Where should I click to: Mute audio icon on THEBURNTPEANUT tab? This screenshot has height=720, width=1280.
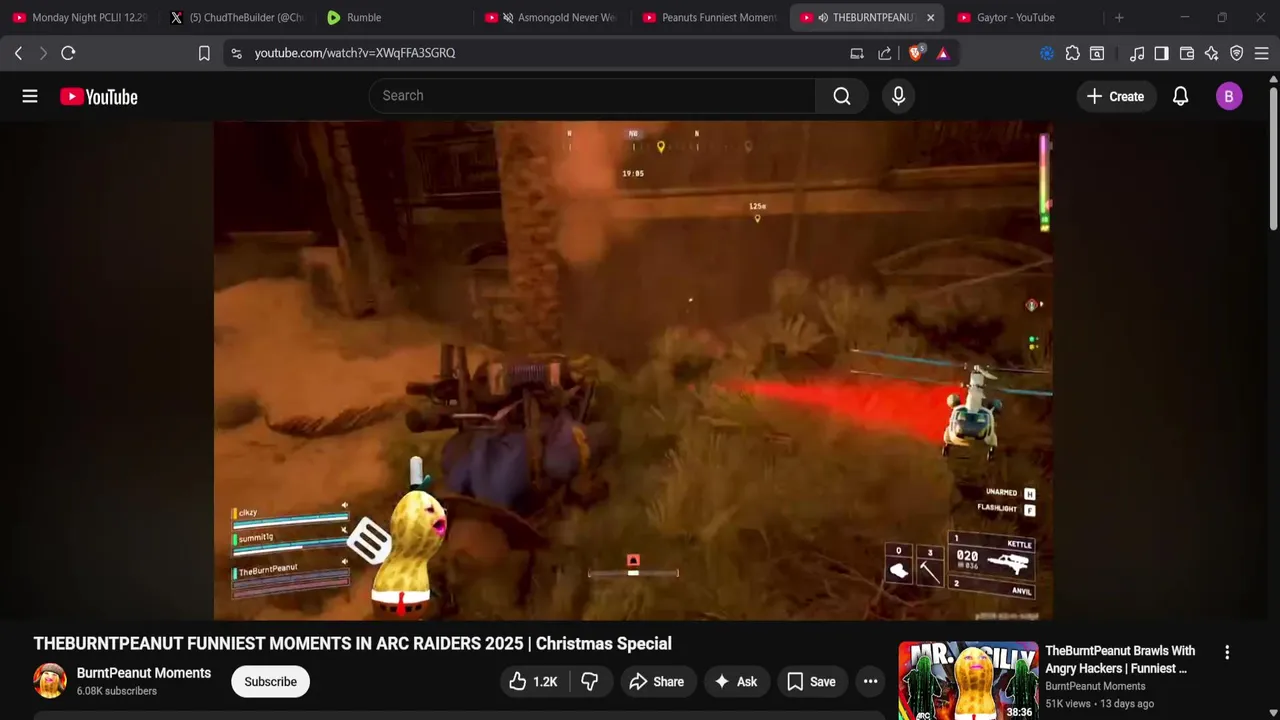[x=823, y=17]
